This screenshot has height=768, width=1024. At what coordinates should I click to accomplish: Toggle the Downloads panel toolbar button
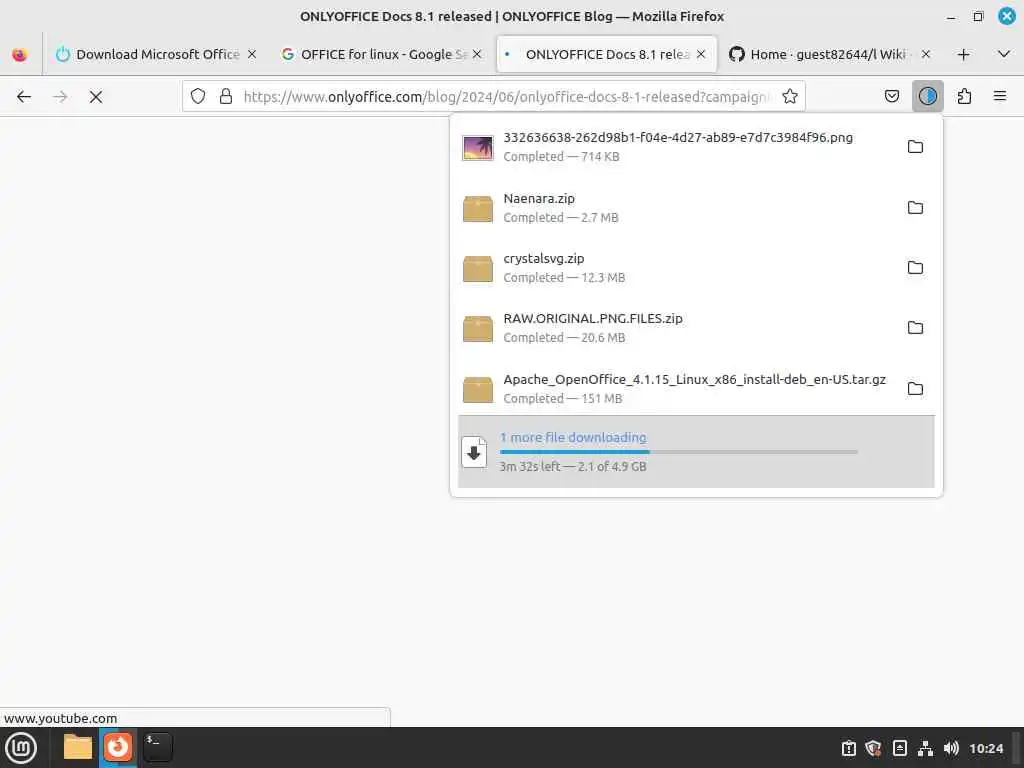(928, 97)
